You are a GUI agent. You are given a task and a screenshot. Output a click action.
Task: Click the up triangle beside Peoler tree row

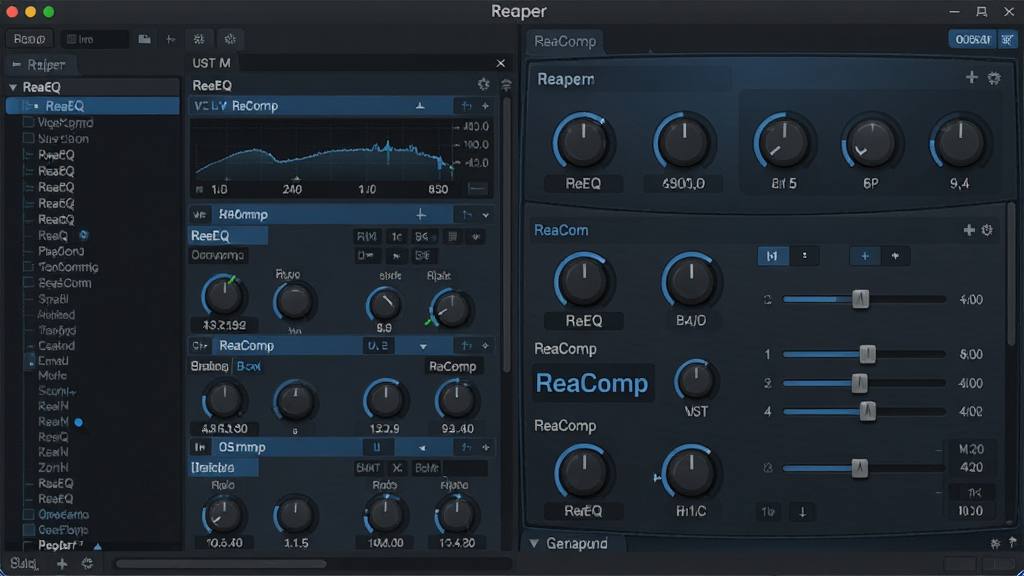[x=97, y=546]
